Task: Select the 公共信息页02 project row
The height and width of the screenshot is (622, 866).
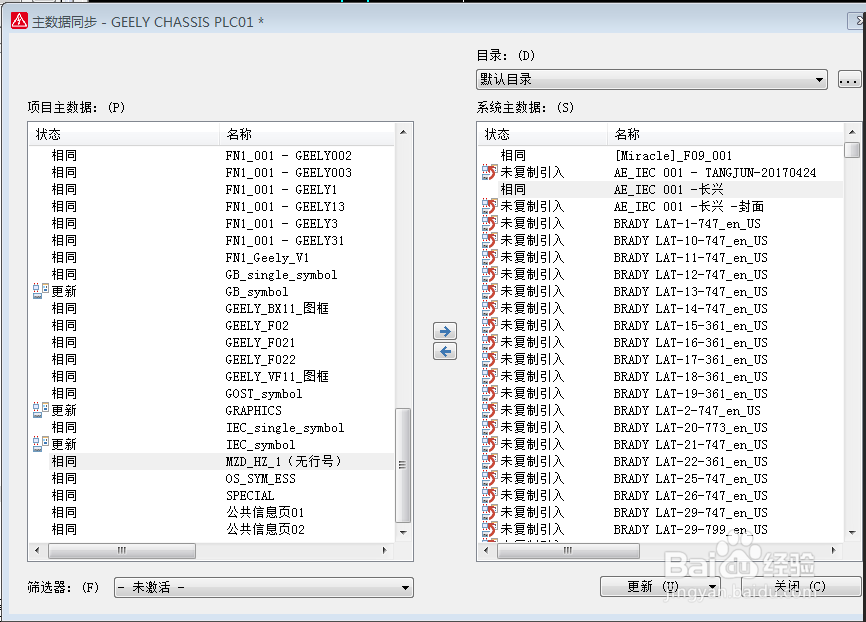Action: (x=212, y=529)
